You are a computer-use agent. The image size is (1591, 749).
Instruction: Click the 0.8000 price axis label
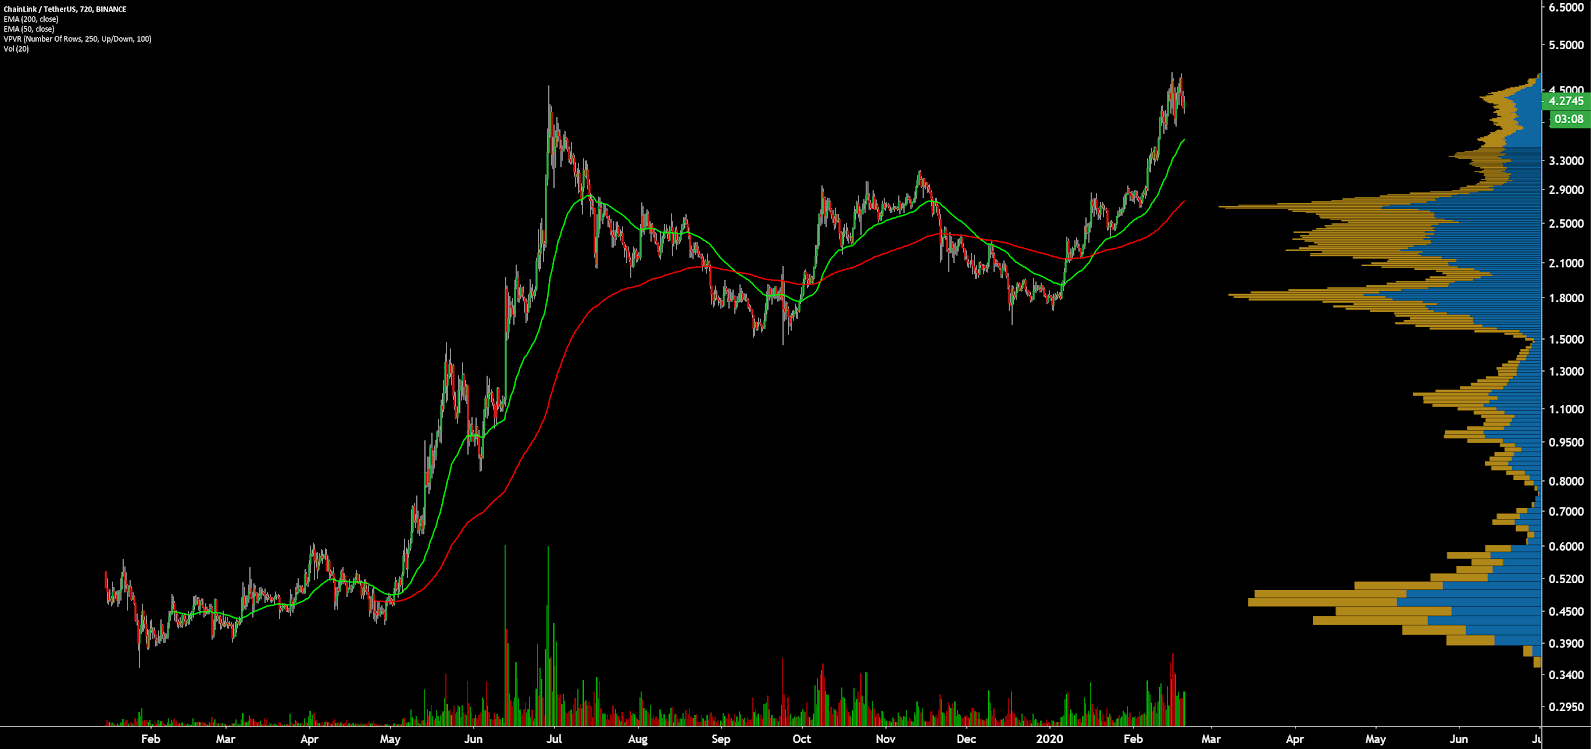(1566, 482)
